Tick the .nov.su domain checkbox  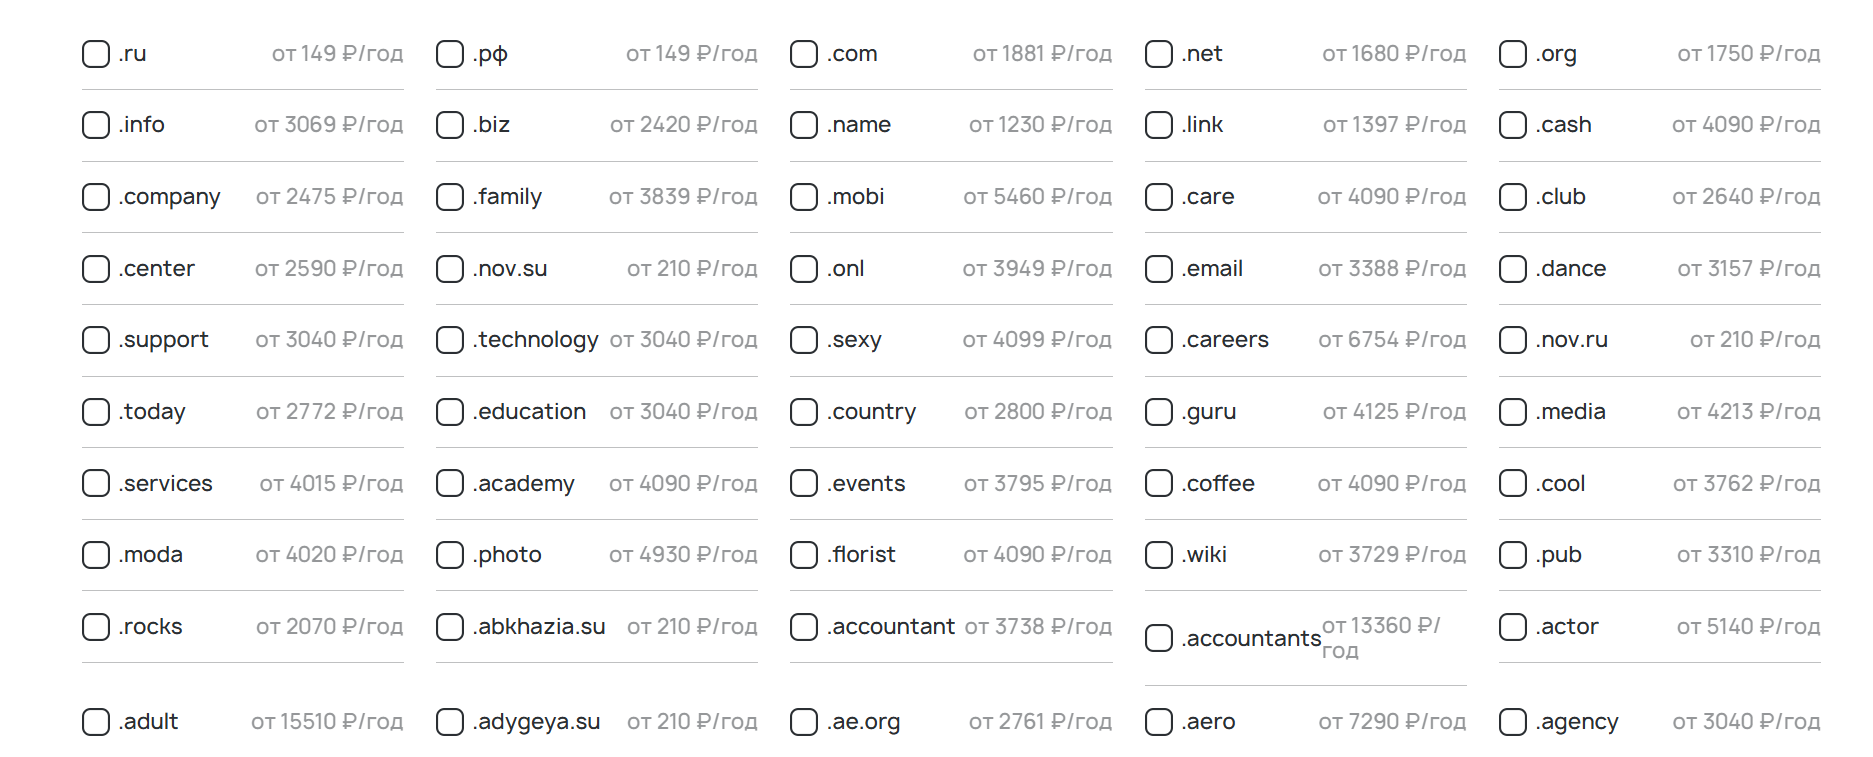pos(450,269)
